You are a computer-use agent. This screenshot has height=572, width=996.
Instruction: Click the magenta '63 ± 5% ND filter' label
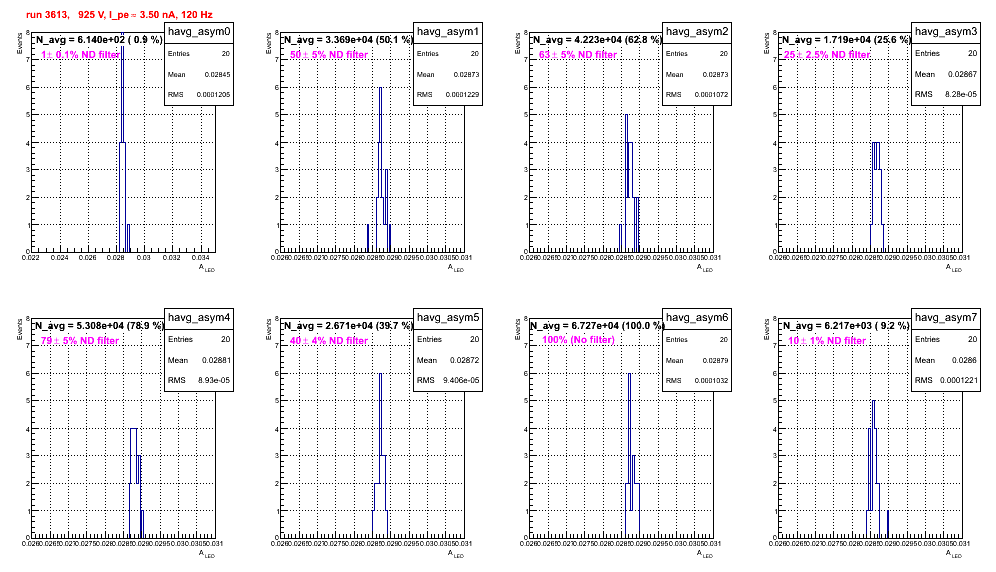point(578,55)
